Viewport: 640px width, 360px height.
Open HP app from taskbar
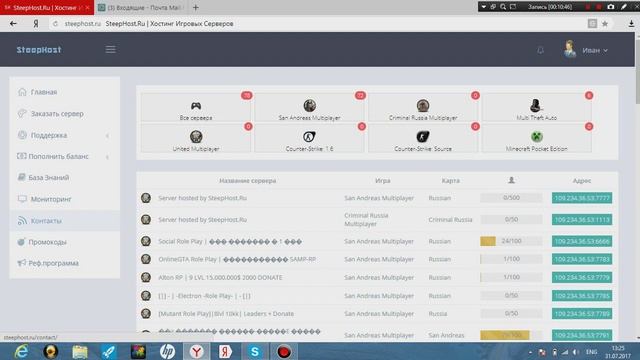[x=167, y=351]
